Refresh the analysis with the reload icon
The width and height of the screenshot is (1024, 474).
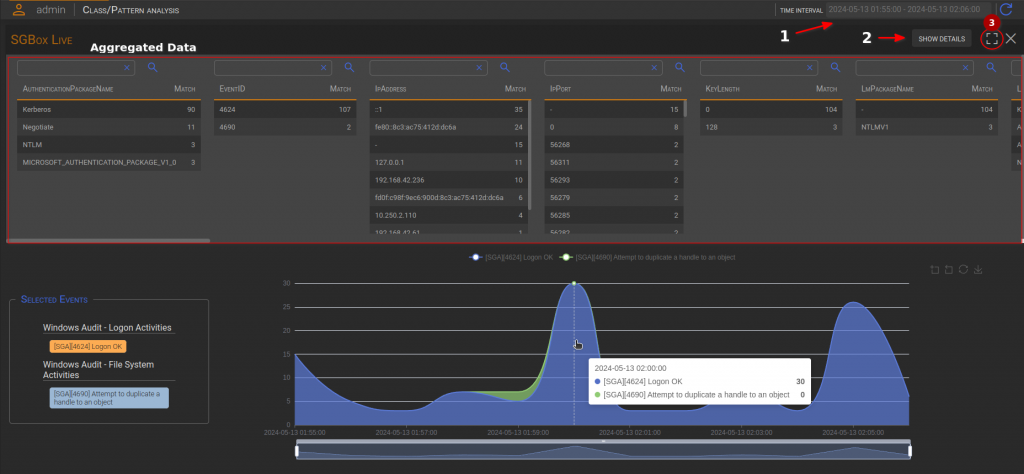(x=1006, y=9)
